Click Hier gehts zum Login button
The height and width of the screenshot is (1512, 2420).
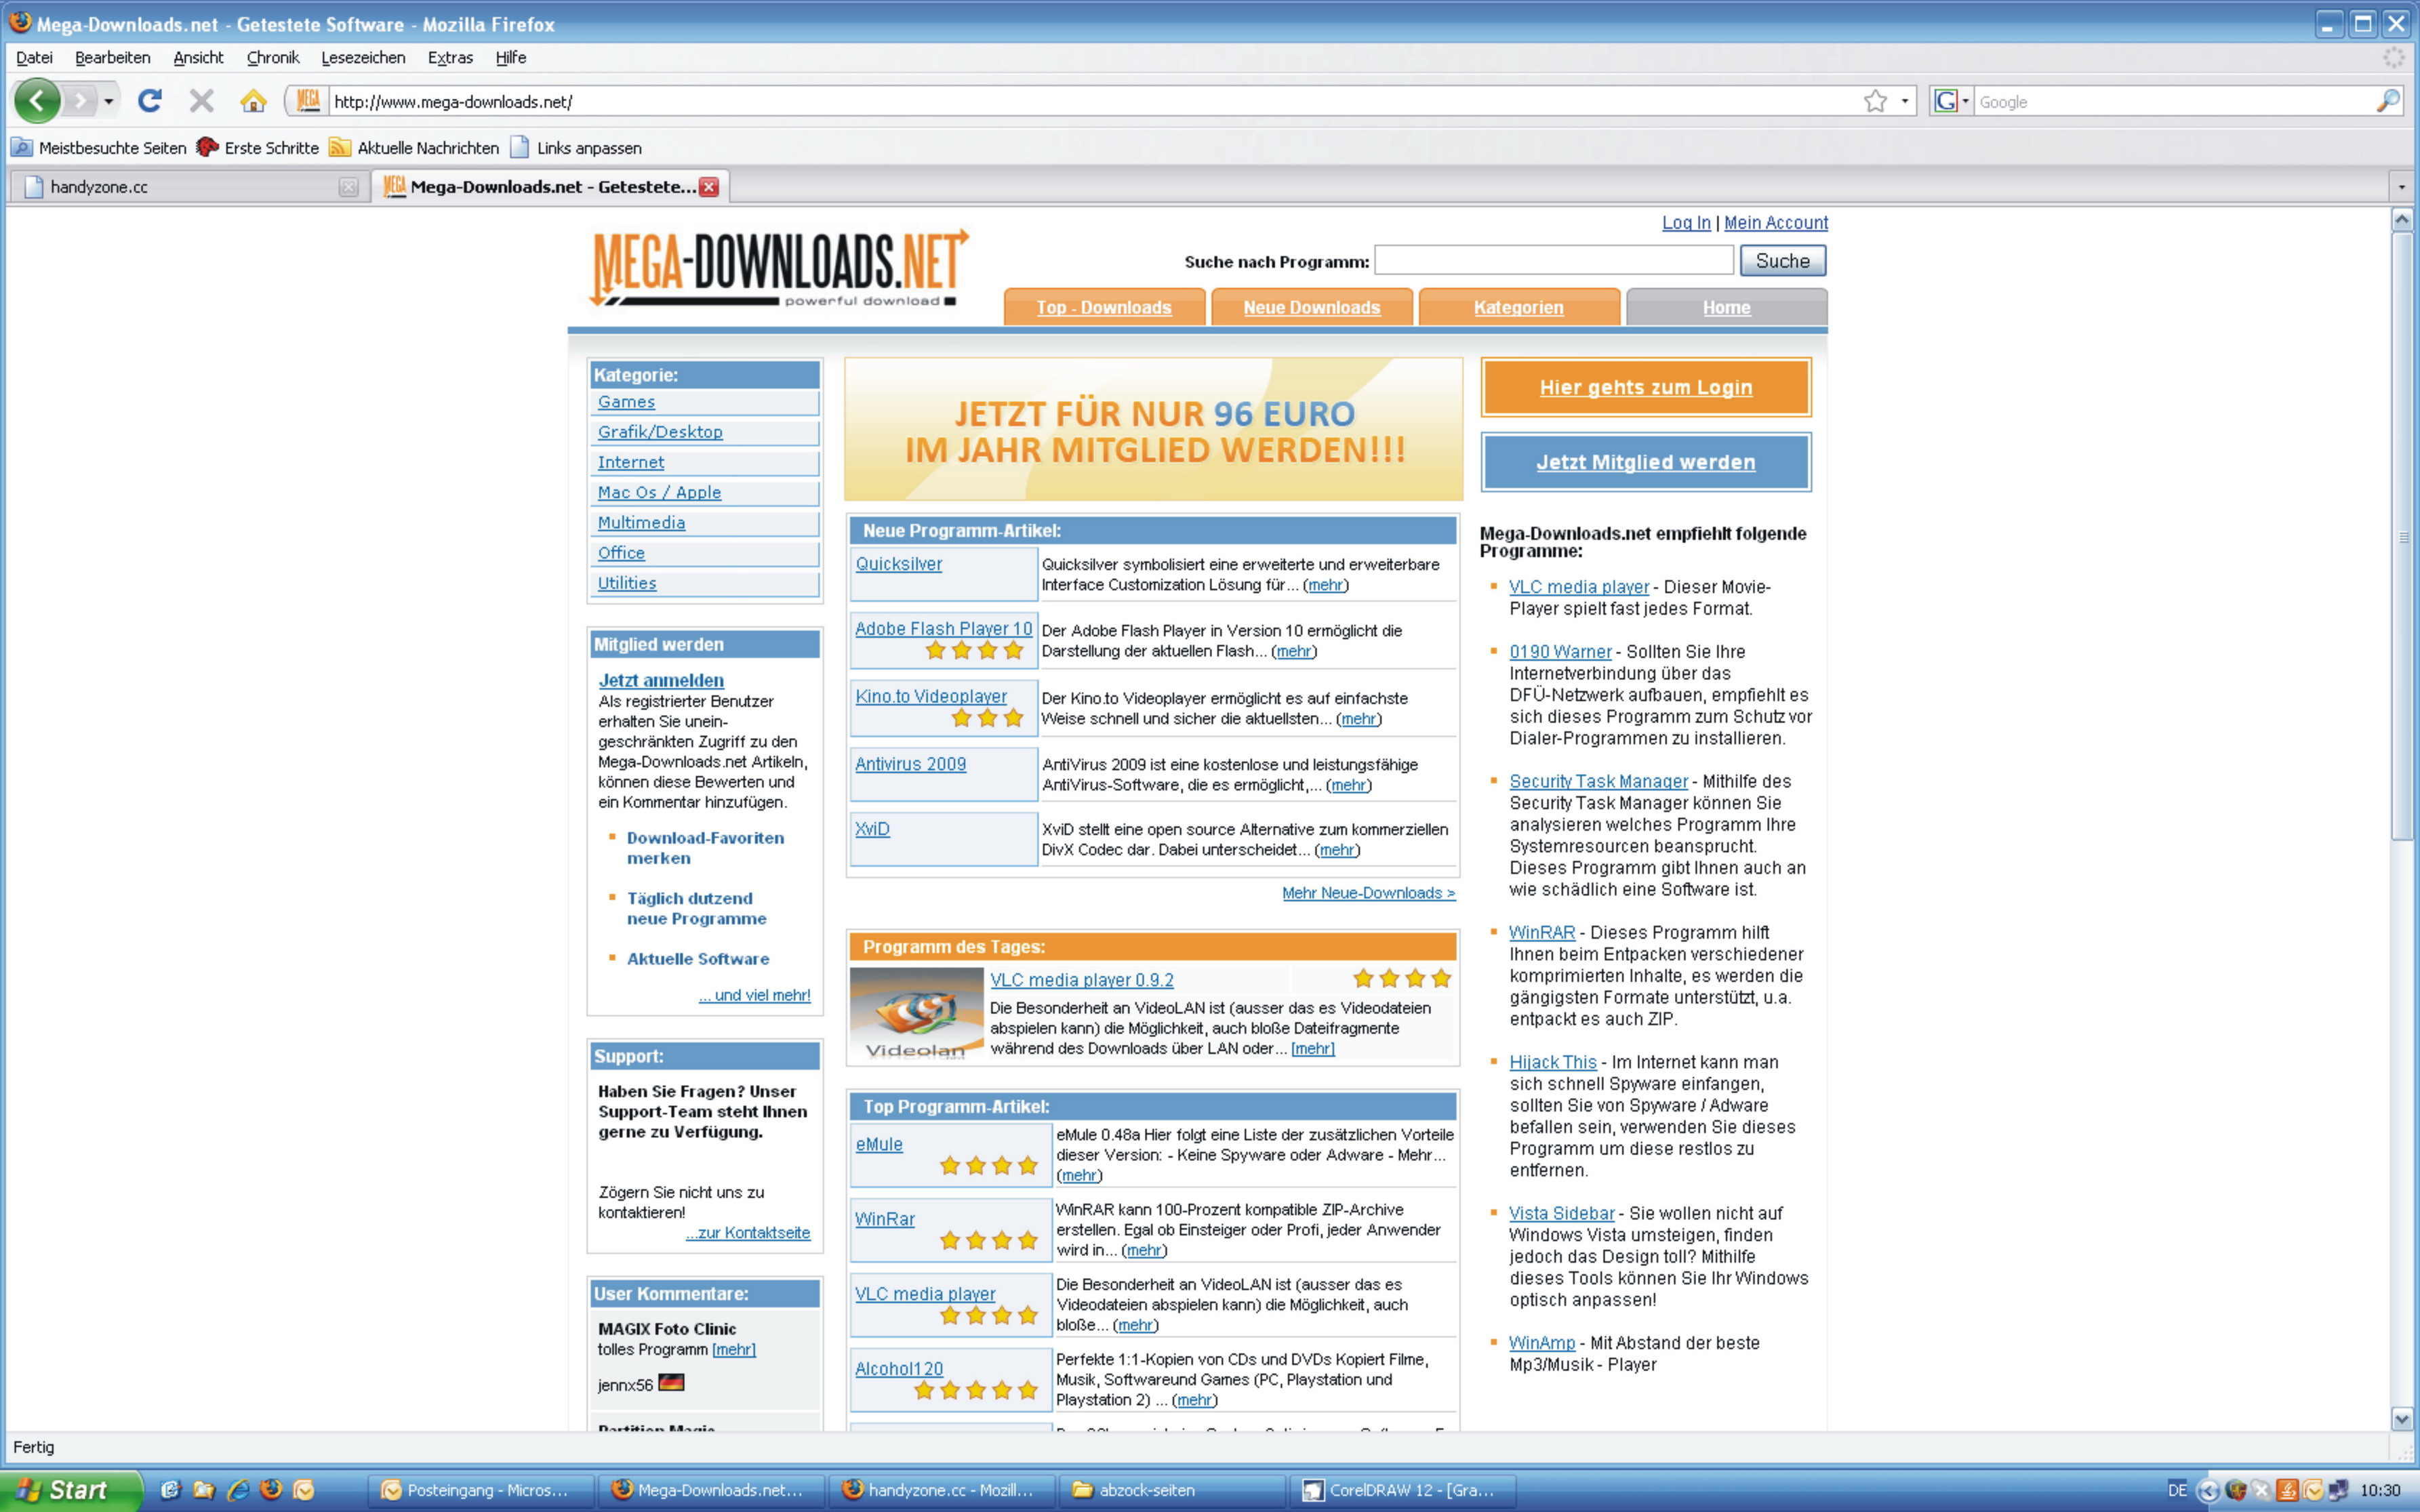(x=1646, y=387)
